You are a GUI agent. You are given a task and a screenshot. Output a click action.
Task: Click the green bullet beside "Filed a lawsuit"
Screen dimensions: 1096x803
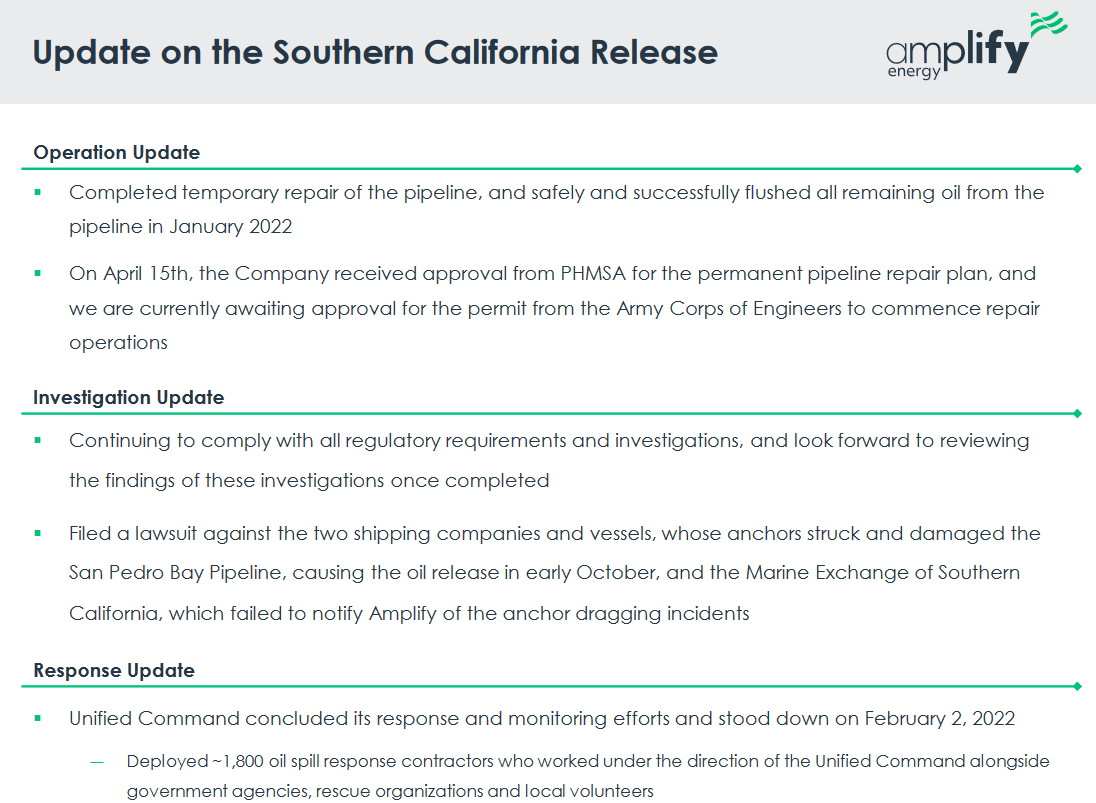[x=38, y=533]
